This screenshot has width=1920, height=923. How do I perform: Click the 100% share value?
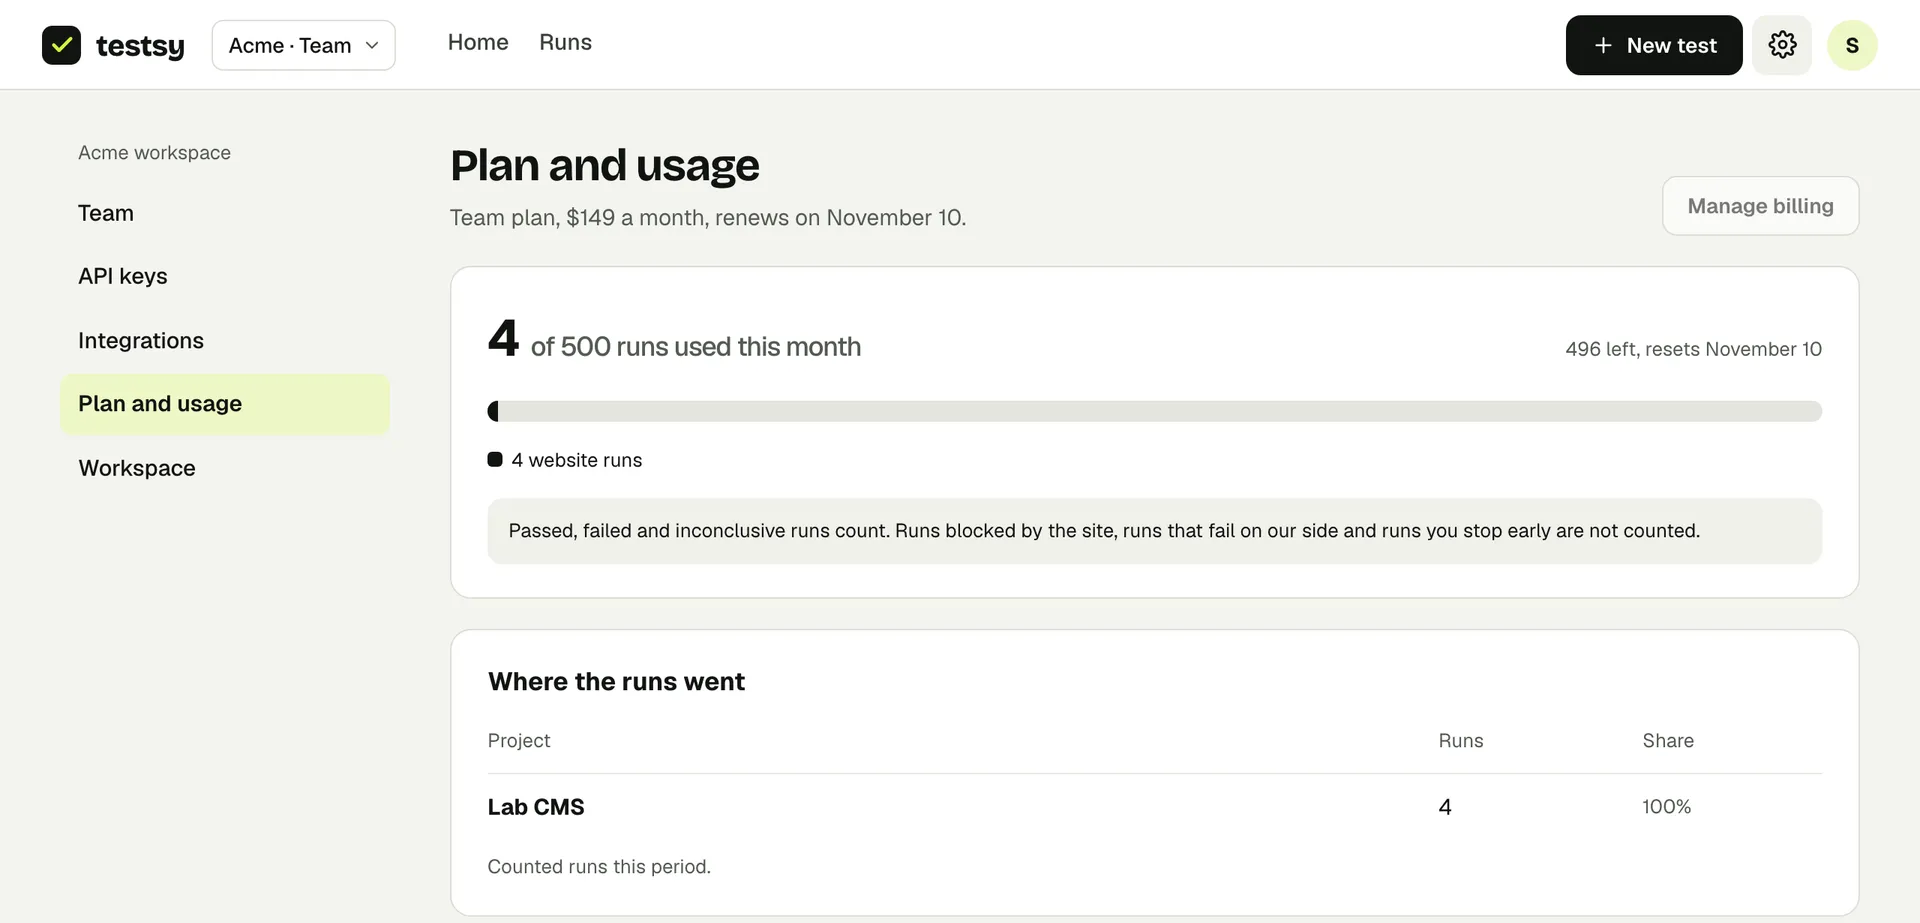1666,807
